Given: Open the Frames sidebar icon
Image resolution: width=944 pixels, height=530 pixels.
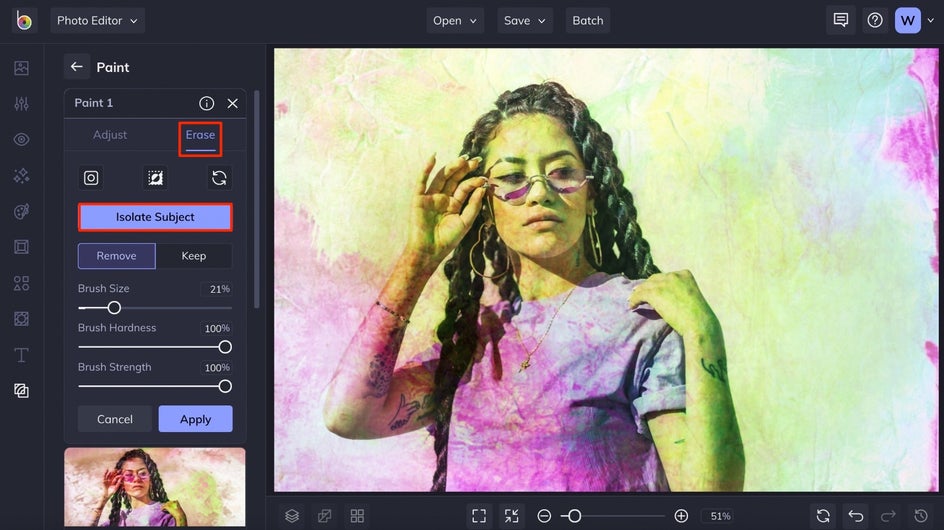Looking at the screenshot, I should (x=21, y=247).
